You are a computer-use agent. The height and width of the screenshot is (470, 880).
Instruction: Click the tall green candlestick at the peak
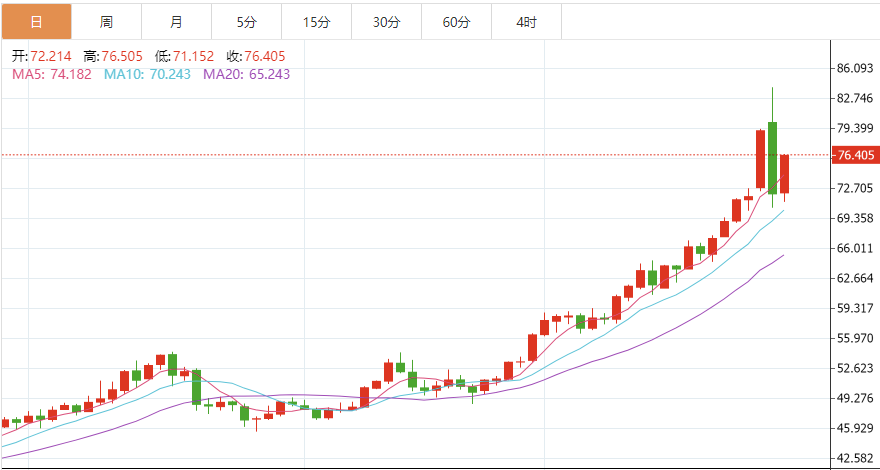773,157
